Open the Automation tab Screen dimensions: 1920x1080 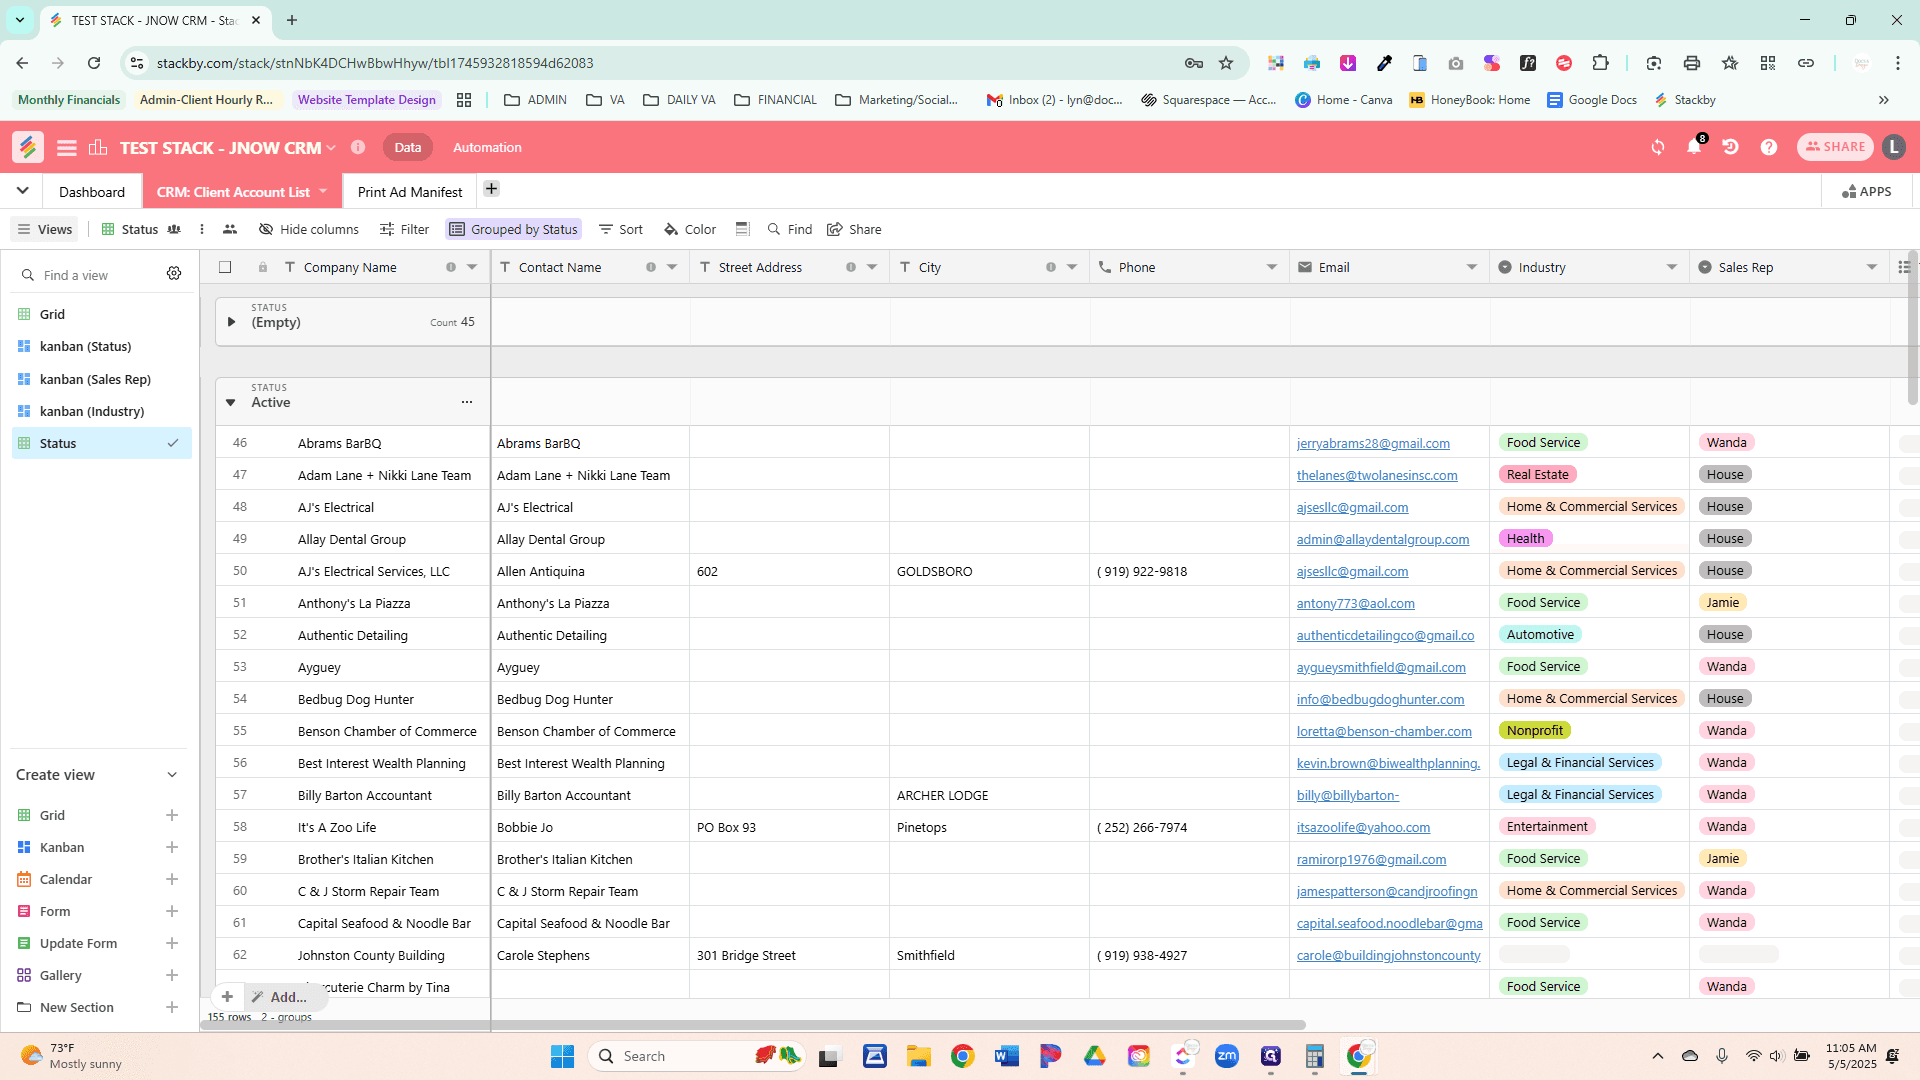(487, 147)
